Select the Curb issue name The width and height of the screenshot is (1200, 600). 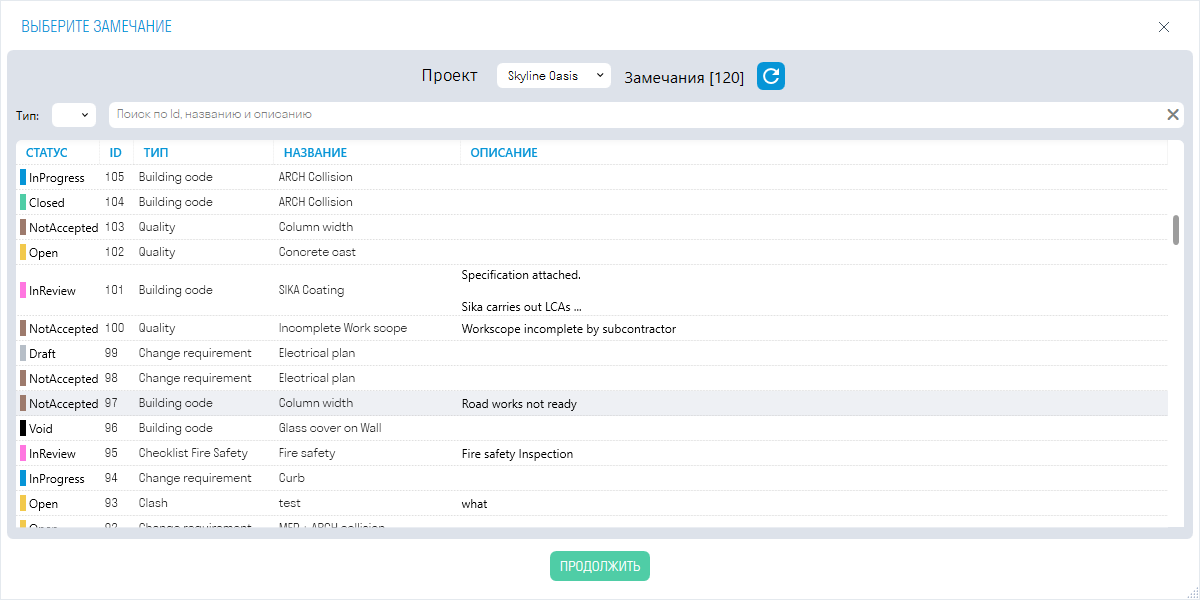point(292,478)
